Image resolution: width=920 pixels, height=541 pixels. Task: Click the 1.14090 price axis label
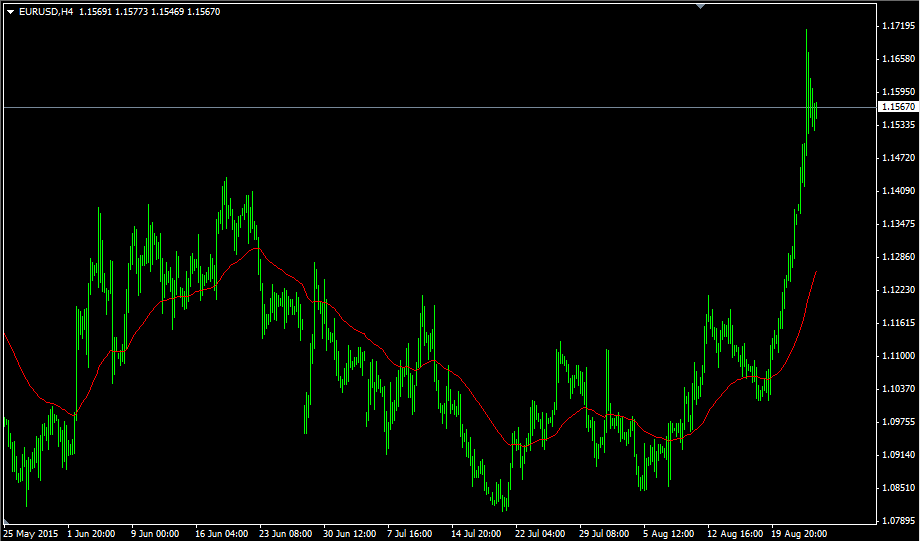898,191
